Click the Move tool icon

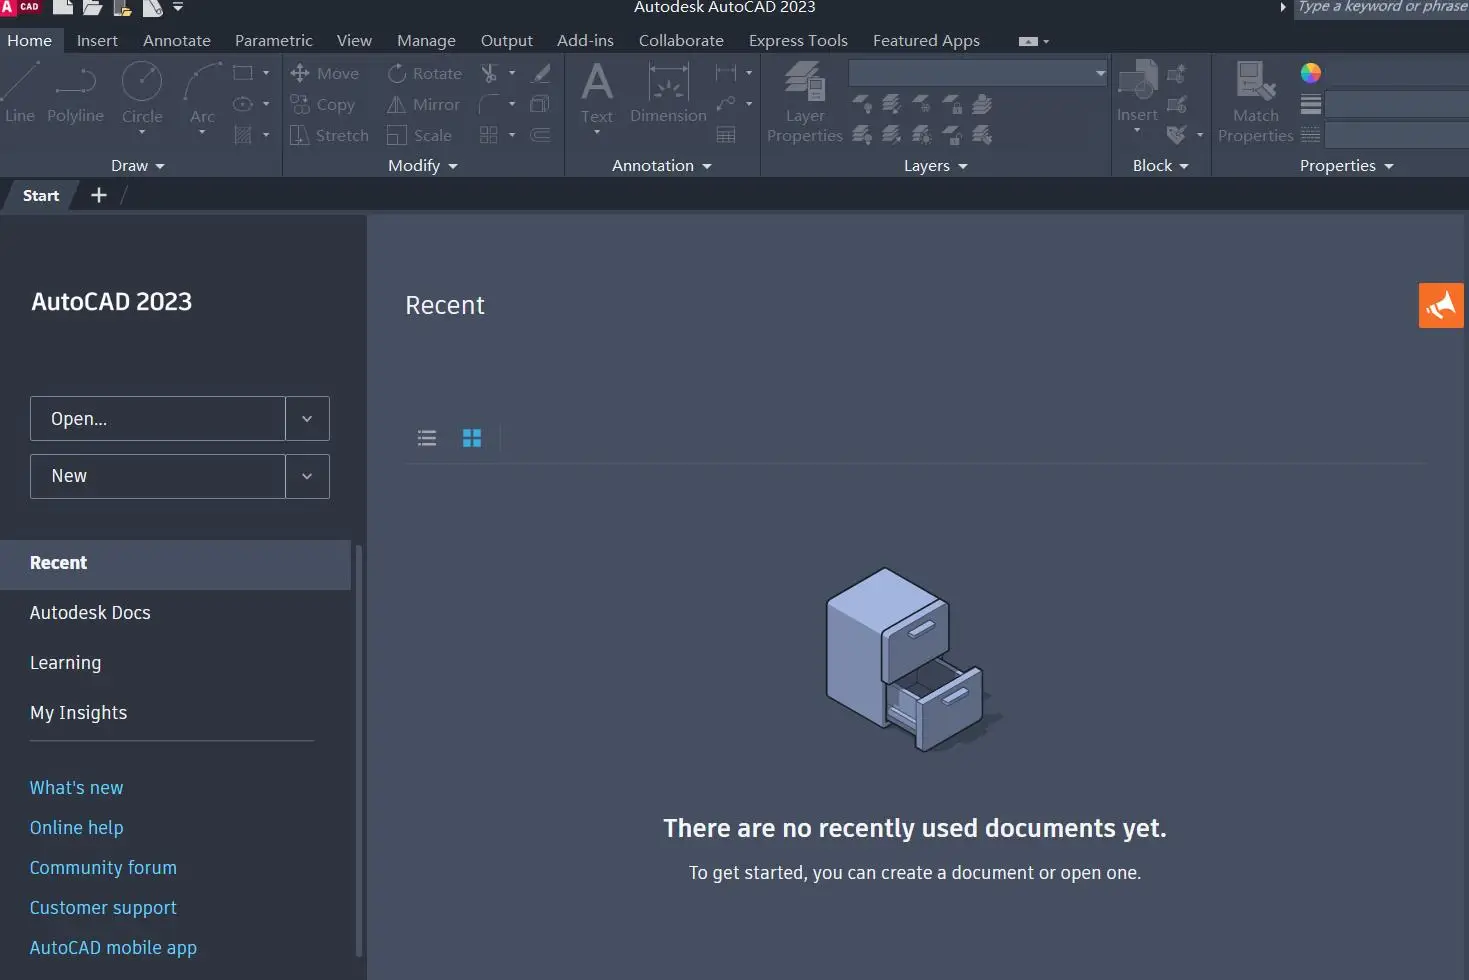[300, 73]
